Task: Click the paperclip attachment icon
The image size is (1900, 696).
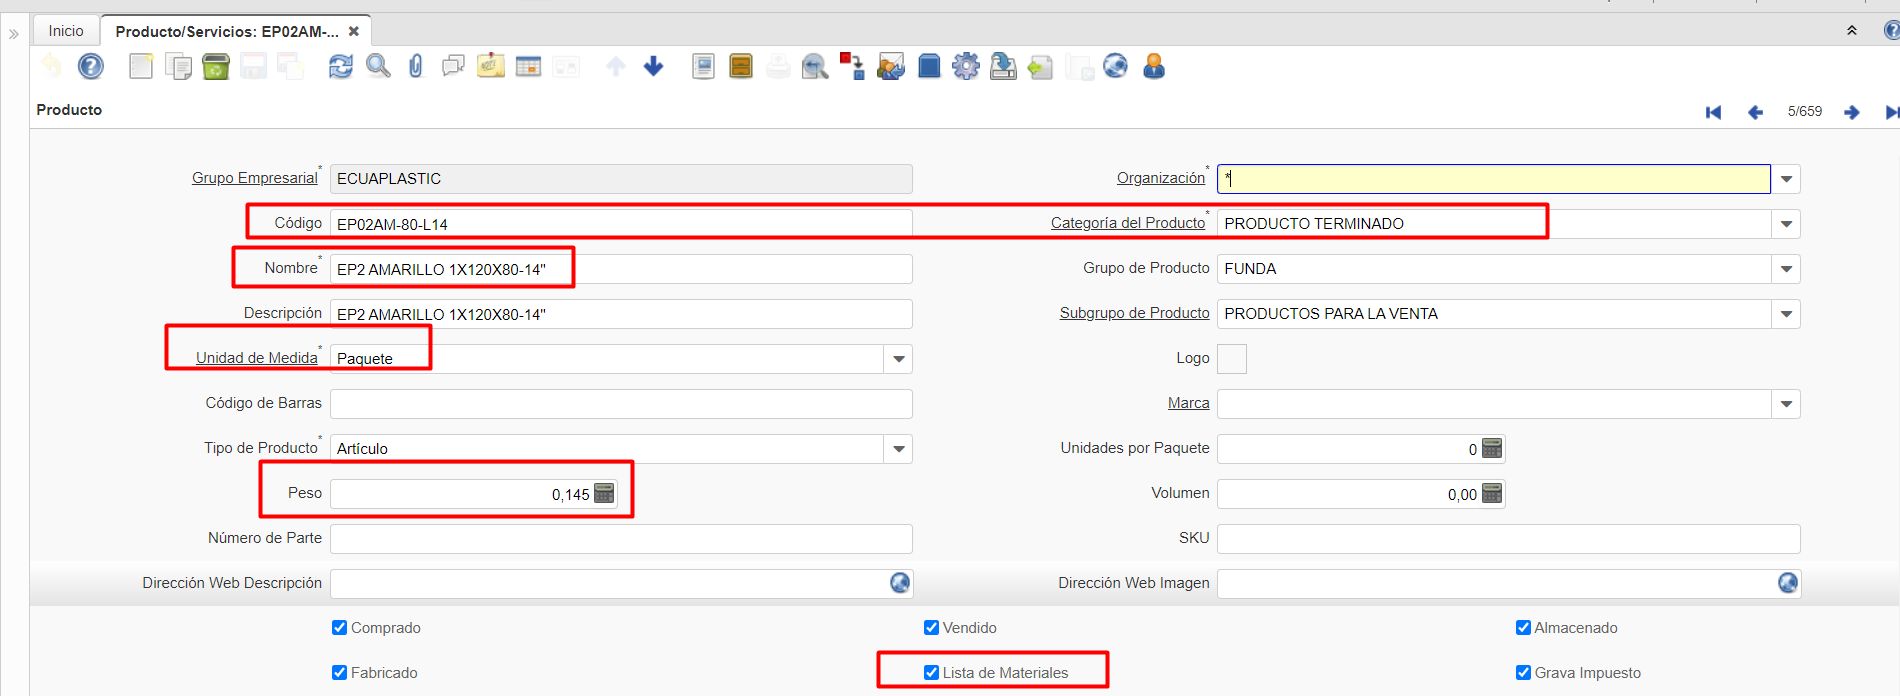Action: point(416,67)
